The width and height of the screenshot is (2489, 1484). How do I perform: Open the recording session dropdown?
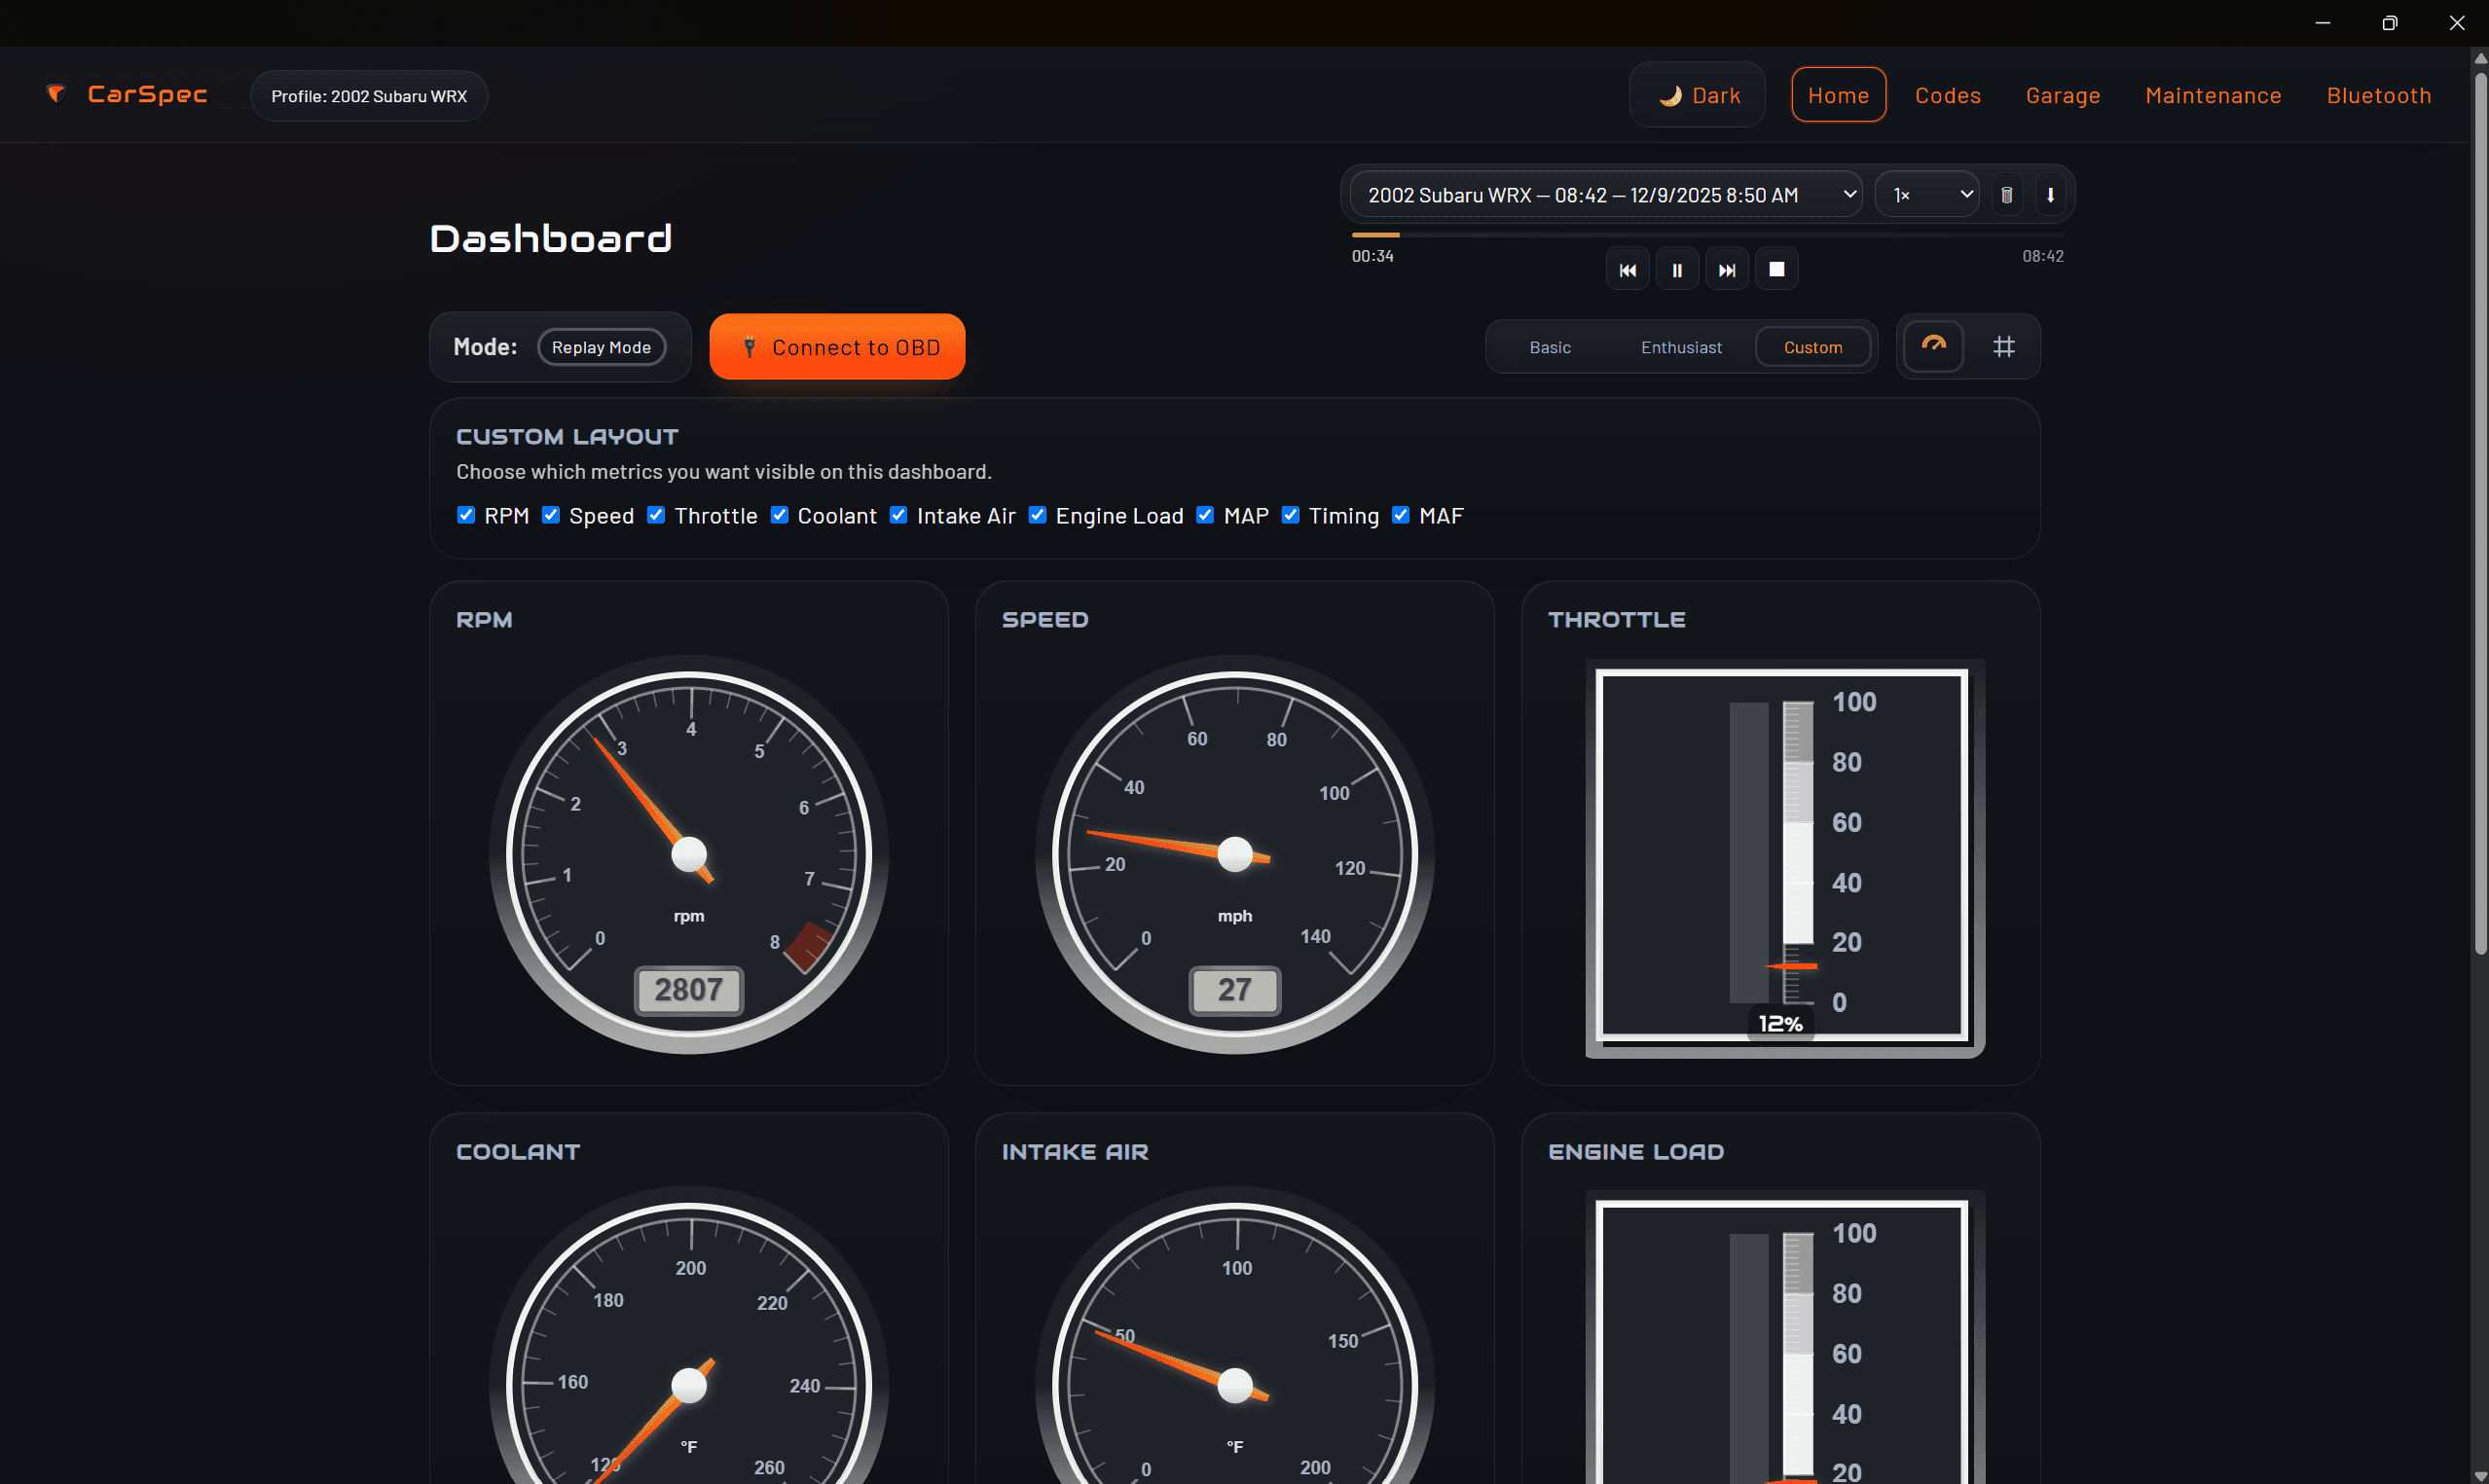pos(1607,195)
